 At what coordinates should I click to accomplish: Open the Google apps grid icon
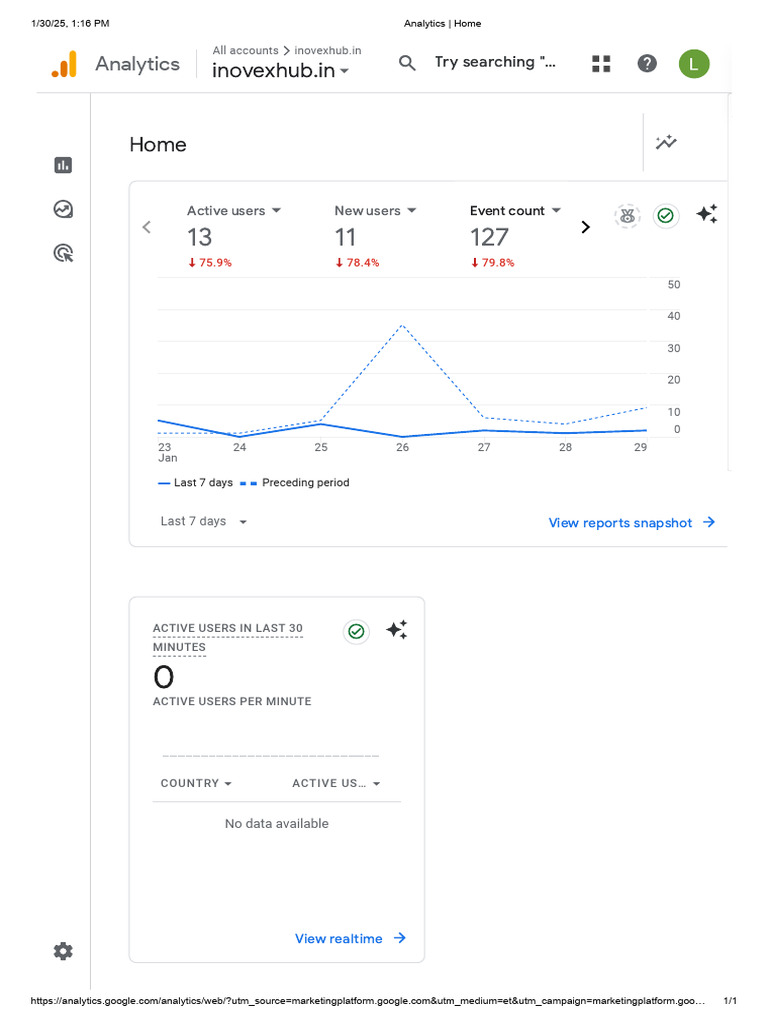(x=601, y=63)
